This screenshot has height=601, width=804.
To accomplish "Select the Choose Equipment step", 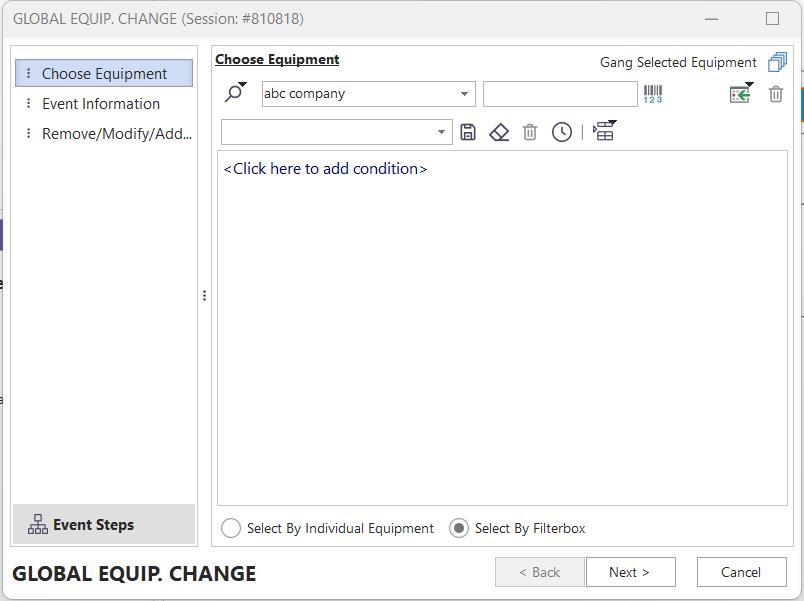I will [104, 74].
